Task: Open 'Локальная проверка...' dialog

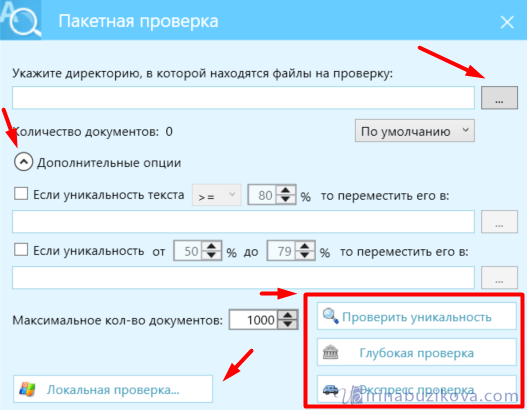Action: 113,389
